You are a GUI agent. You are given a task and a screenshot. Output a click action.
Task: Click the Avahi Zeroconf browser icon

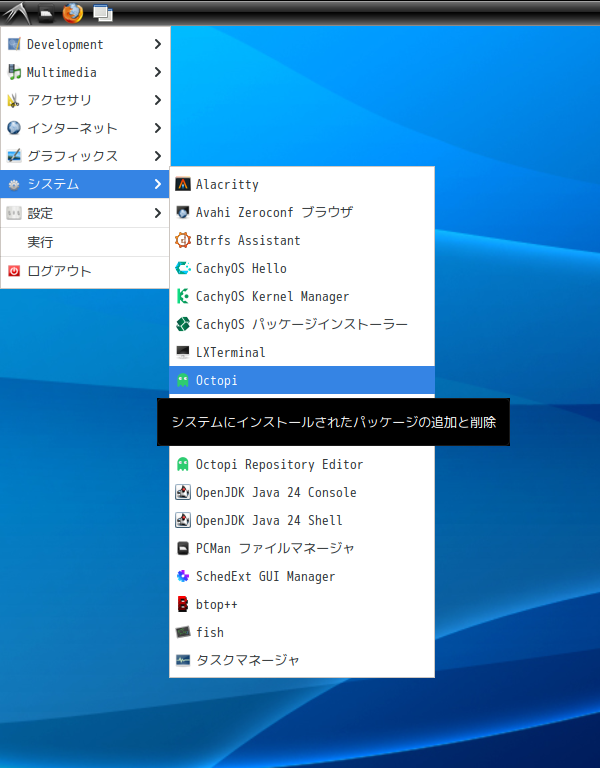183,212
